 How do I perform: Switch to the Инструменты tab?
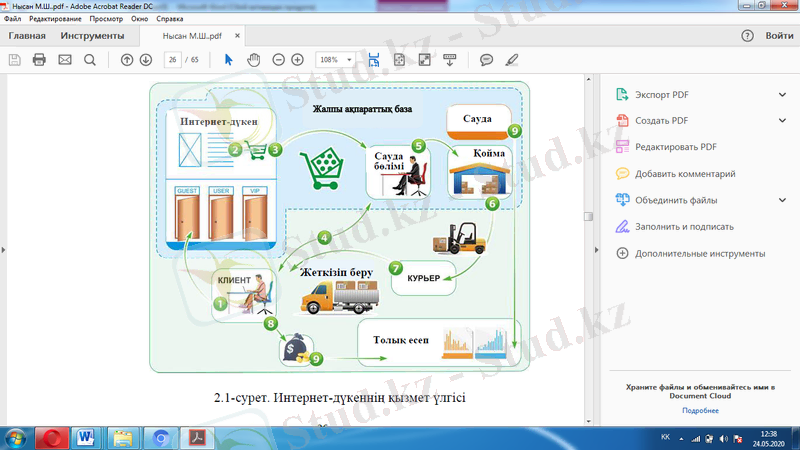coord(92,36)
